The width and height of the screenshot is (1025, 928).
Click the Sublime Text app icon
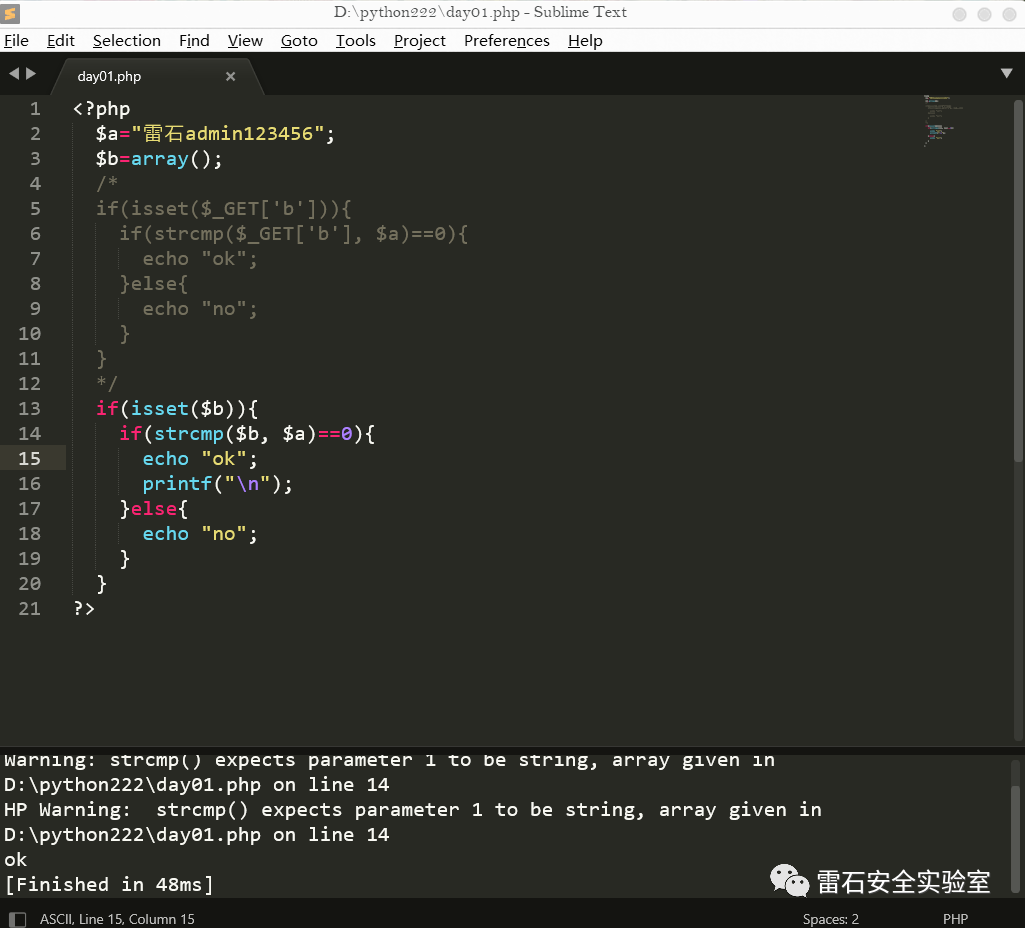click(12, 13)
